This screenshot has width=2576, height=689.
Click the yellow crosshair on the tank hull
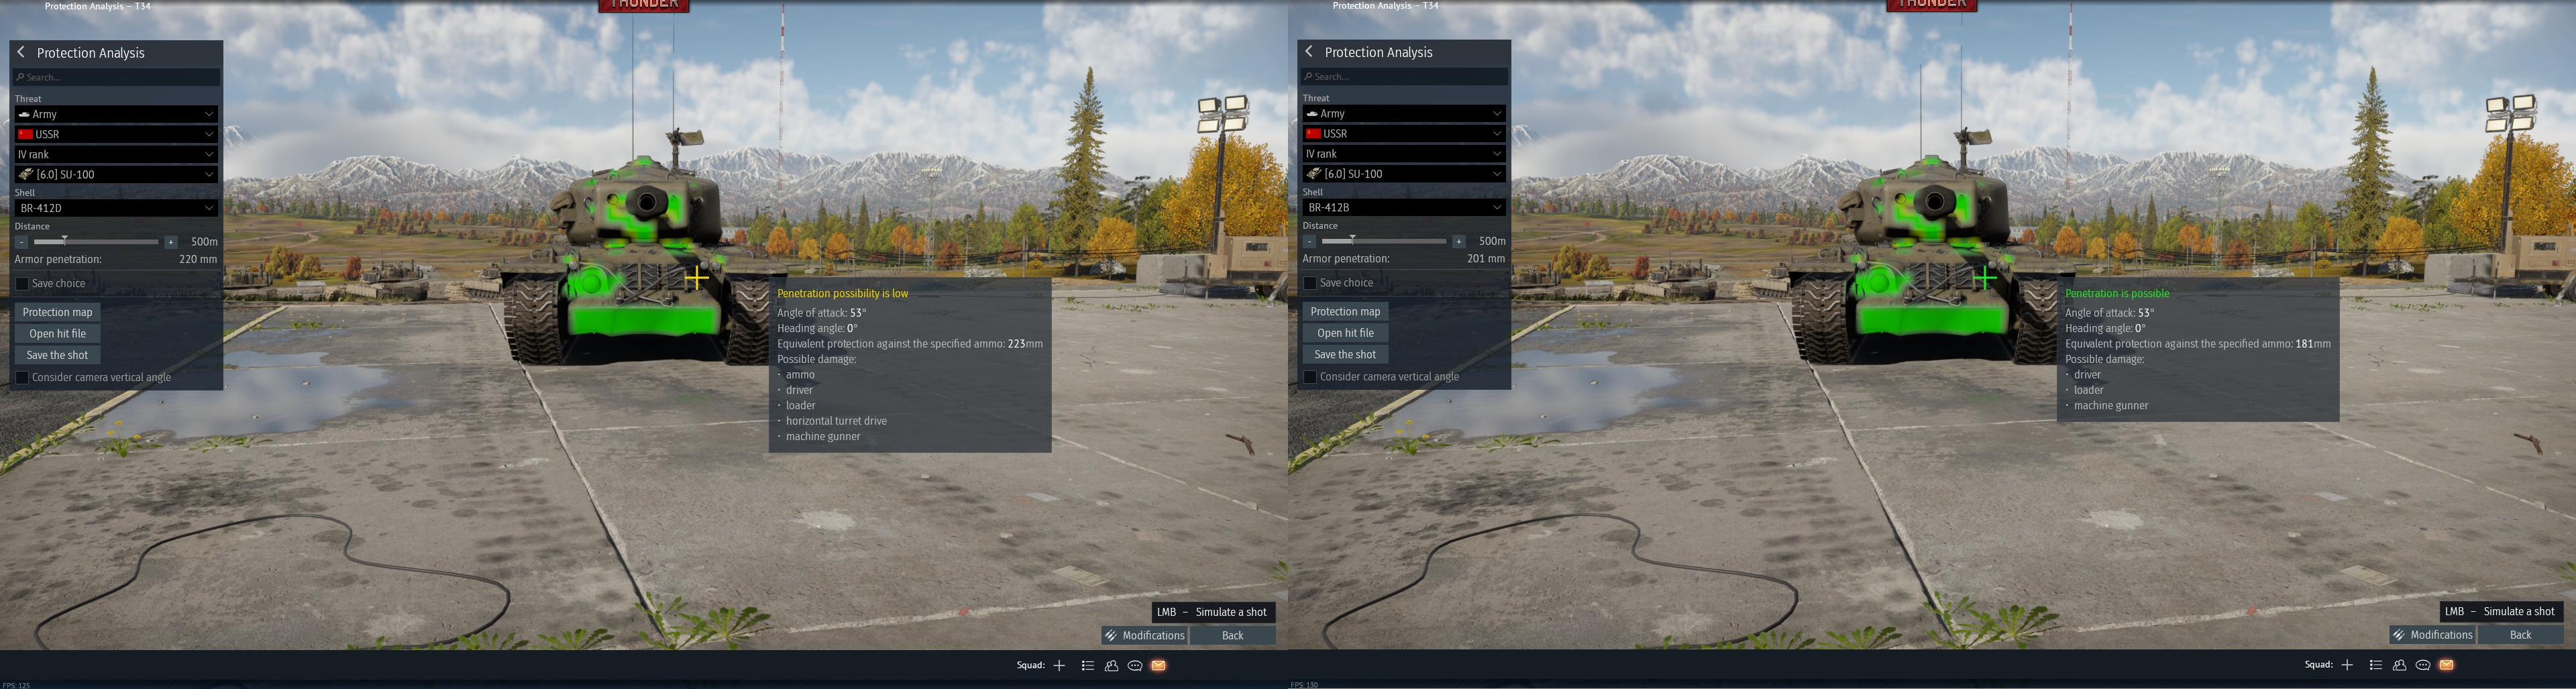point(697,278)
